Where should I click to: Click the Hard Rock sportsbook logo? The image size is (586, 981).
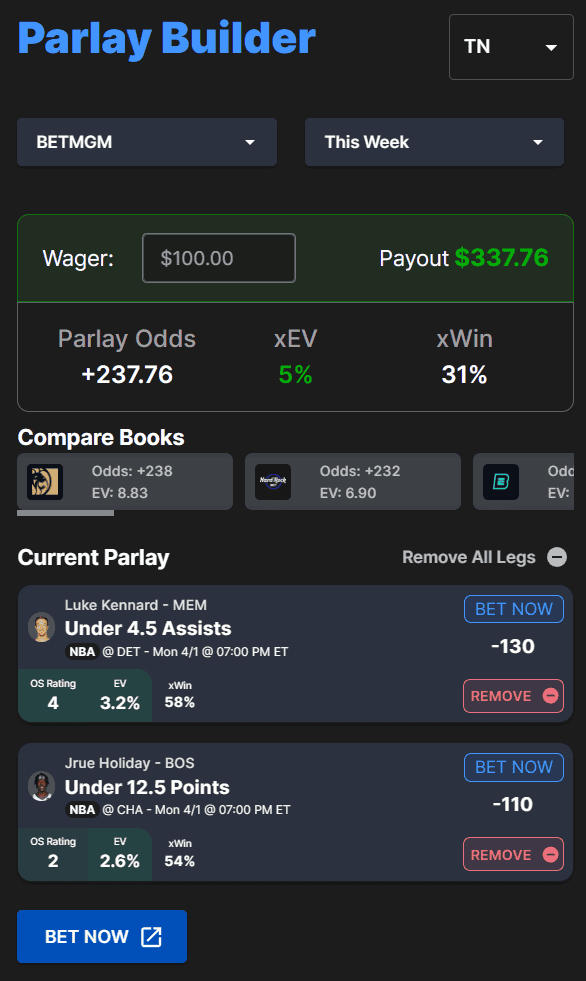(273, 482)
